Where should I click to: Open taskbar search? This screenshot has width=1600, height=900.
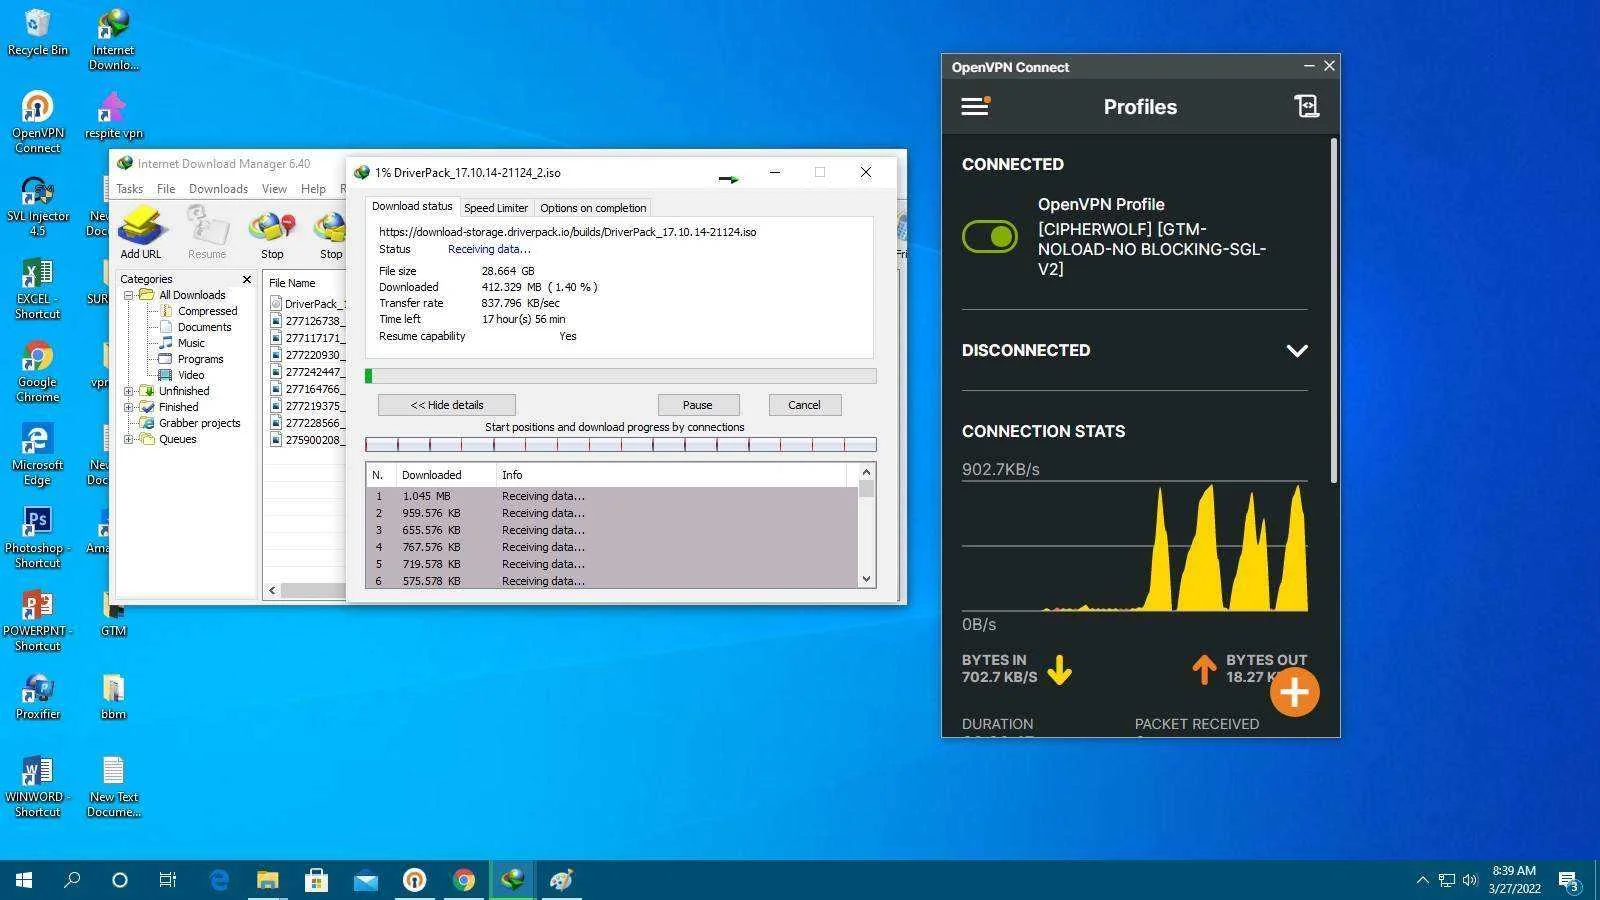point(72,880)
